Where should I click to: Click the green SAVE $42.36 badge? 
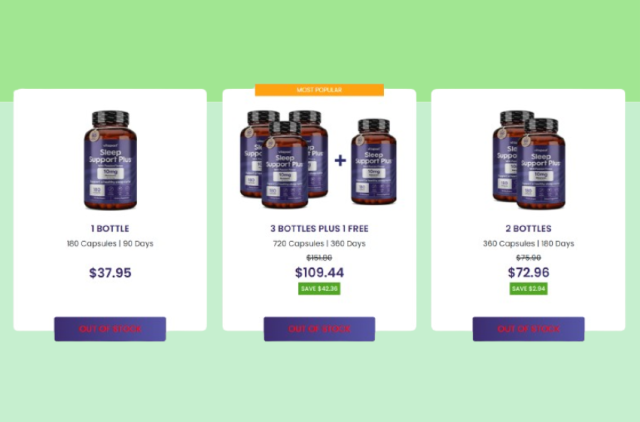pyautogui.click(x=319, y=289)
